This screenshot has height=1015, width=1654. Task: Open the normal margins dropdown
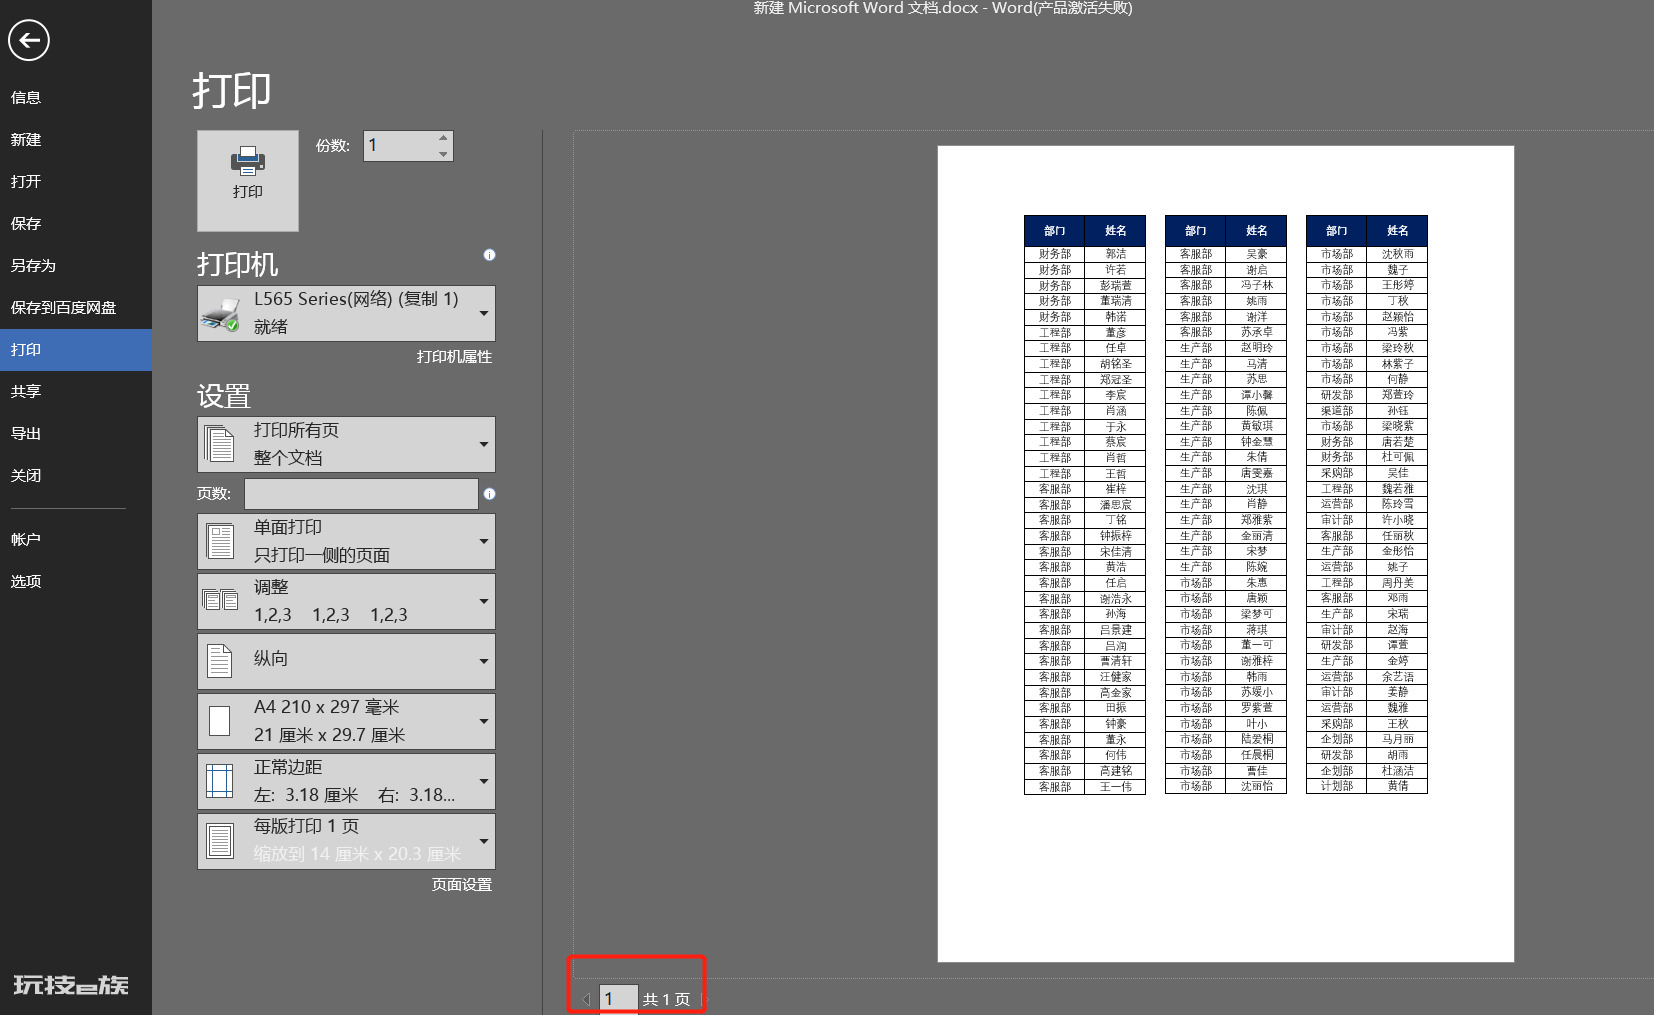click(x=346, y=781)
